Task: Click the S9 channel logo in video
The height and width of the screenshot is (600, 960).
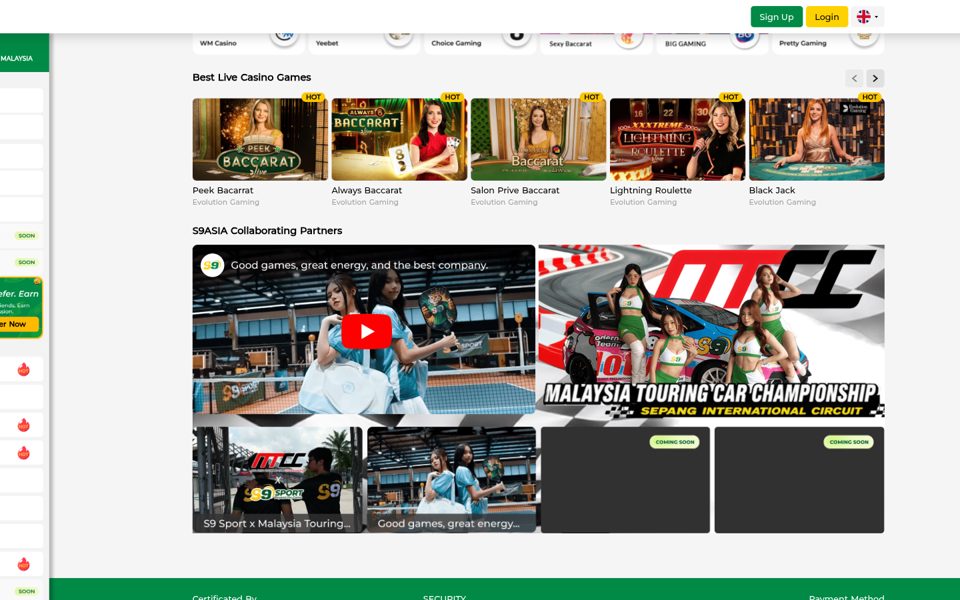Action: (x=212, y=265)
